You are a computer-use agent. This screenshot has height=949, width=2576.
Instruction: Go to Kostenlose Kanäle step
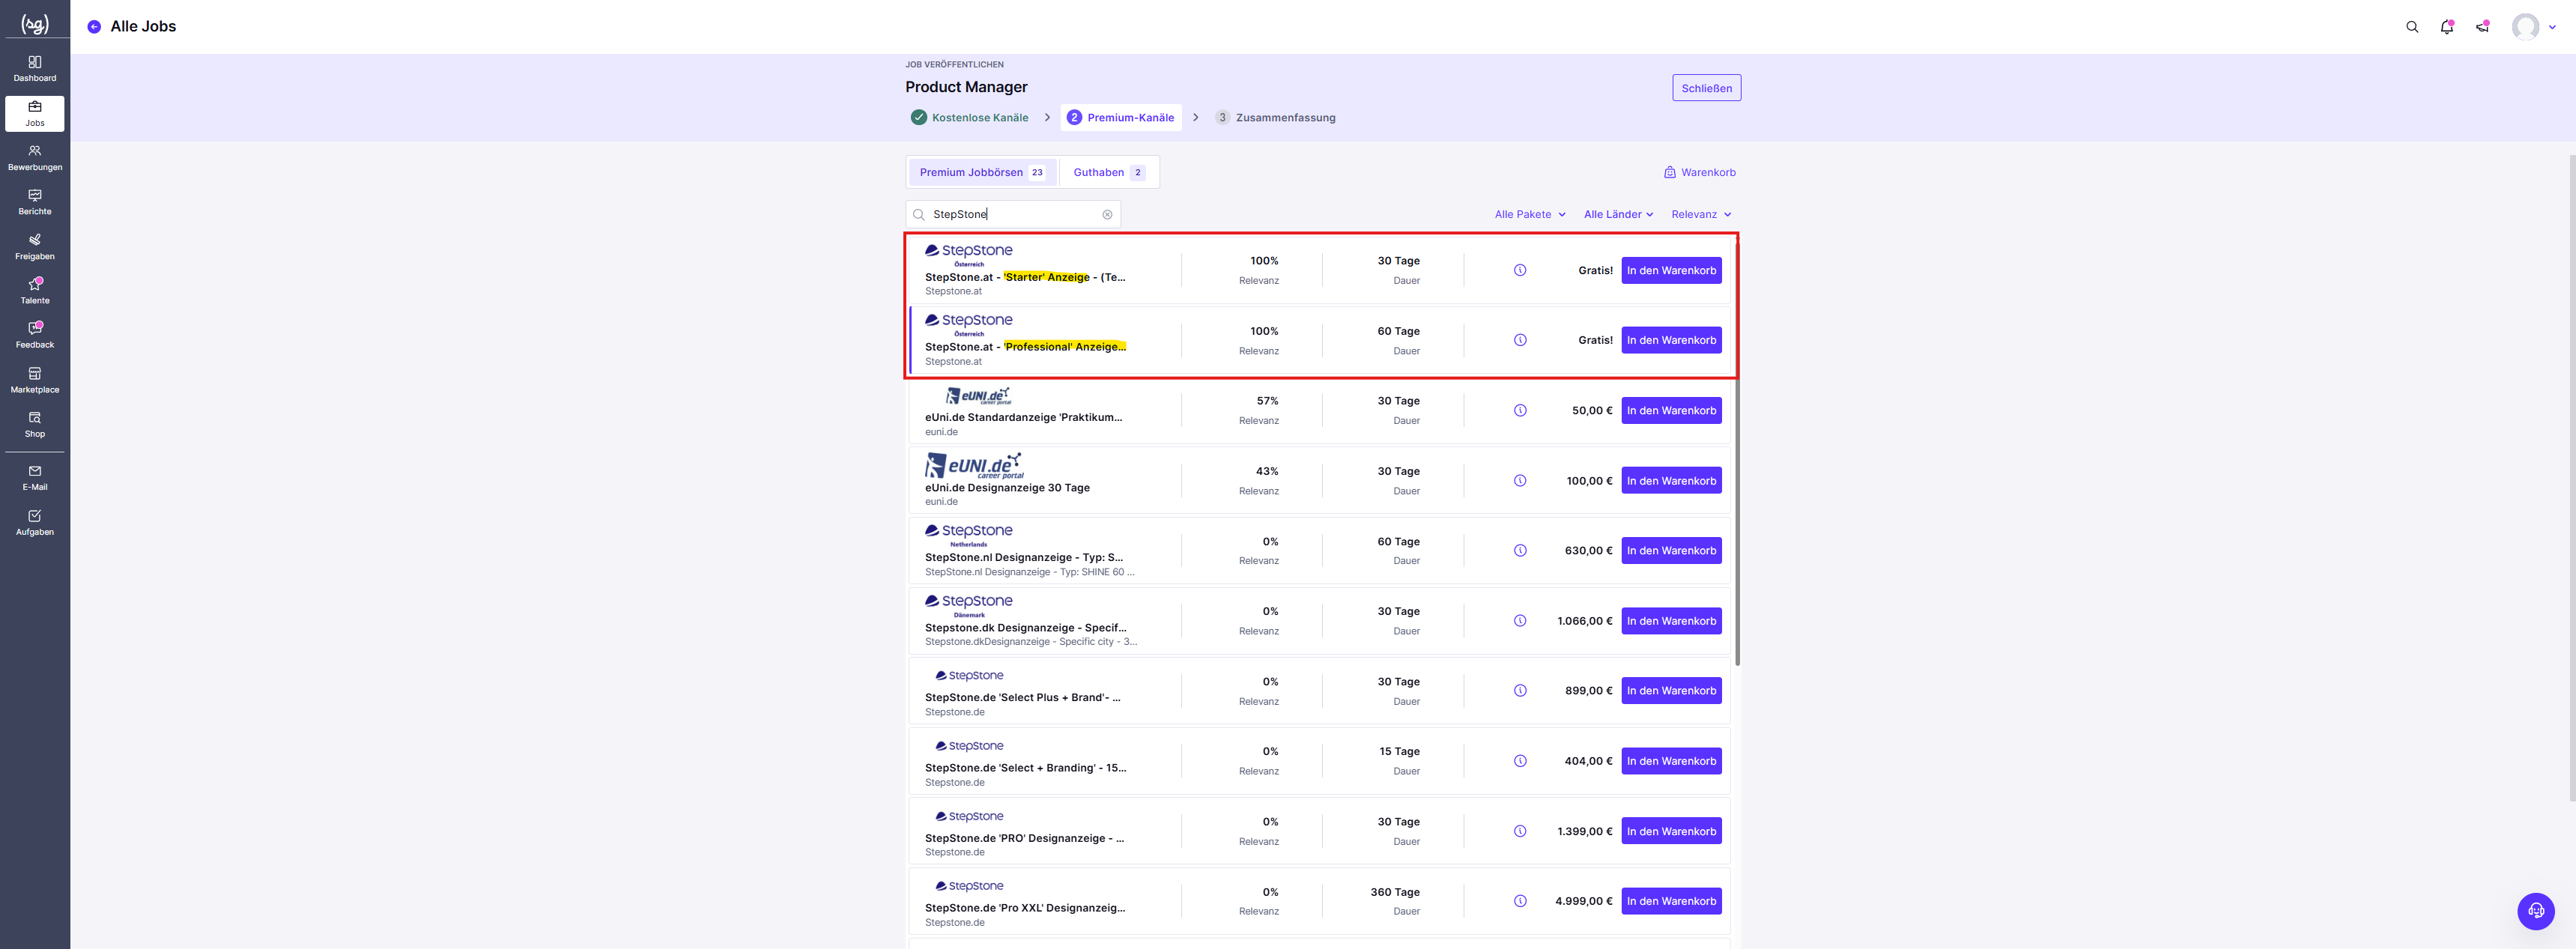coord(969,118)
